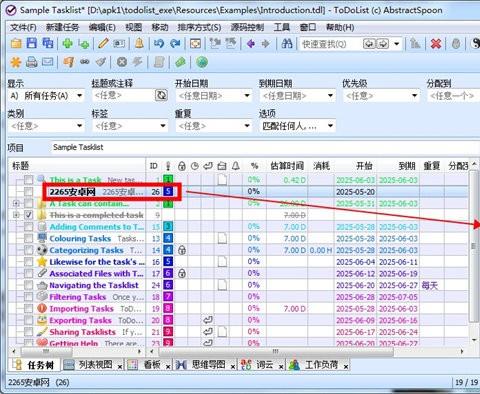Sort by the 估算时间 column header
The image size is (480, 394).
click(287, 166)
